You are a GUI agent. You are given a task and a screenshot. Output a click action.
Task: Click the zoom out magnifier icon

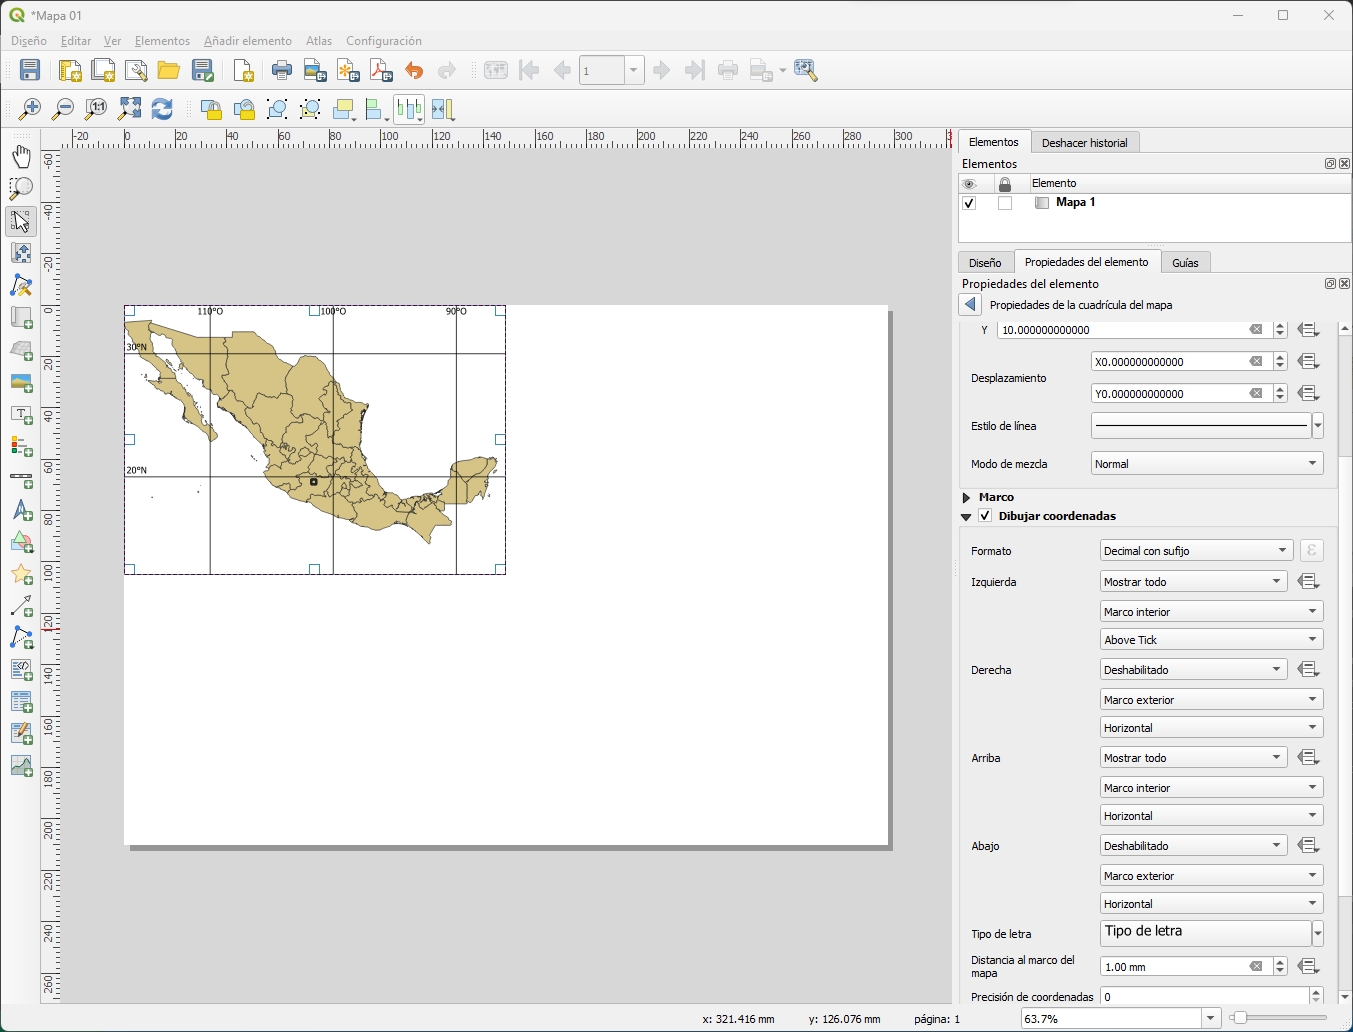point(63,109)
